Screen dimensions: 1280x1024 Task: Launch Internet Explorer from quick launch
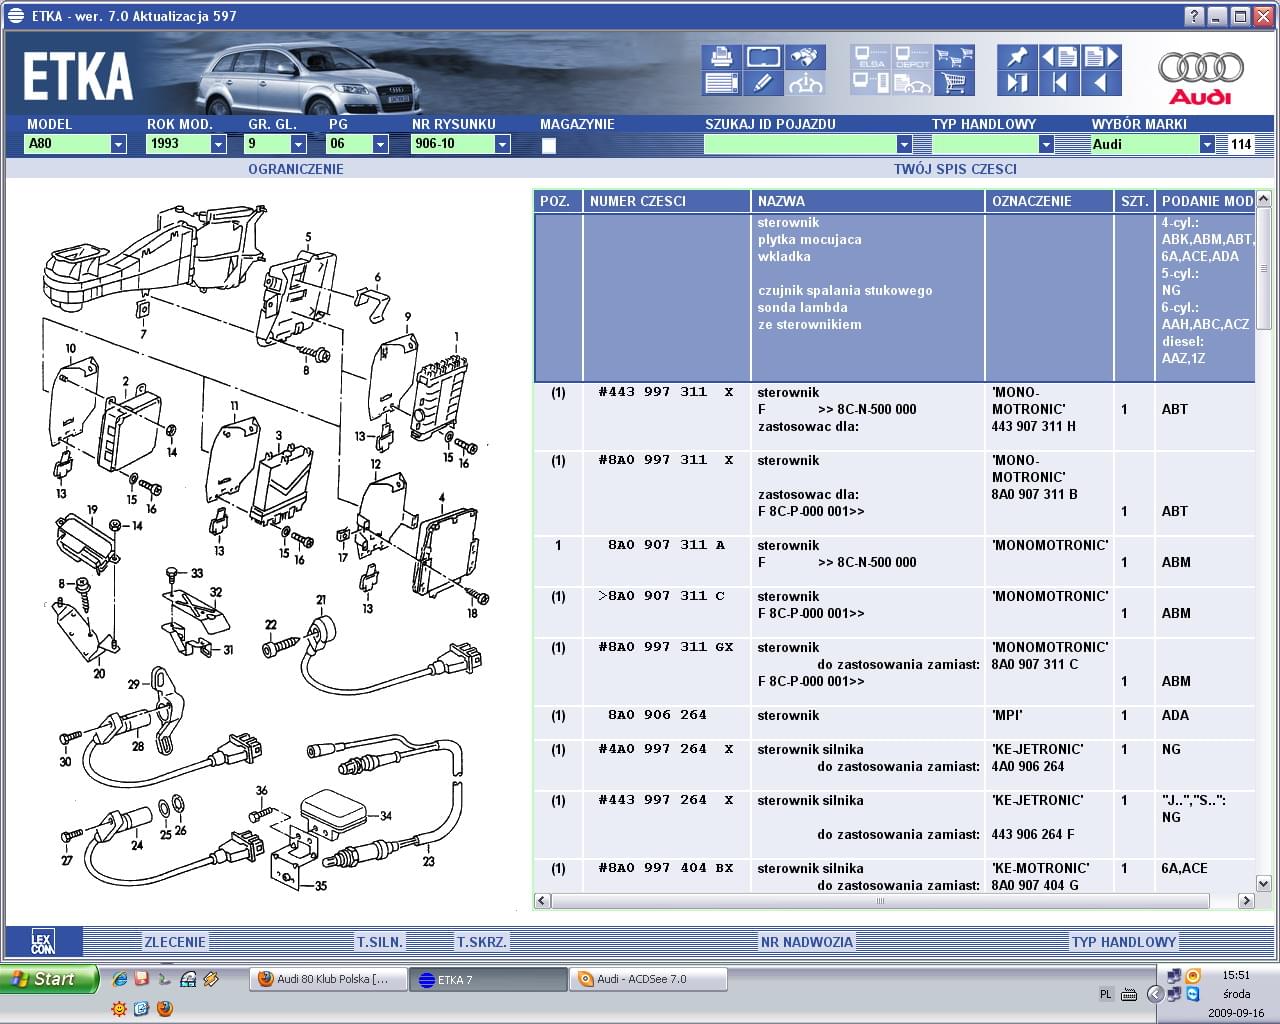click(x=120, y=979)
